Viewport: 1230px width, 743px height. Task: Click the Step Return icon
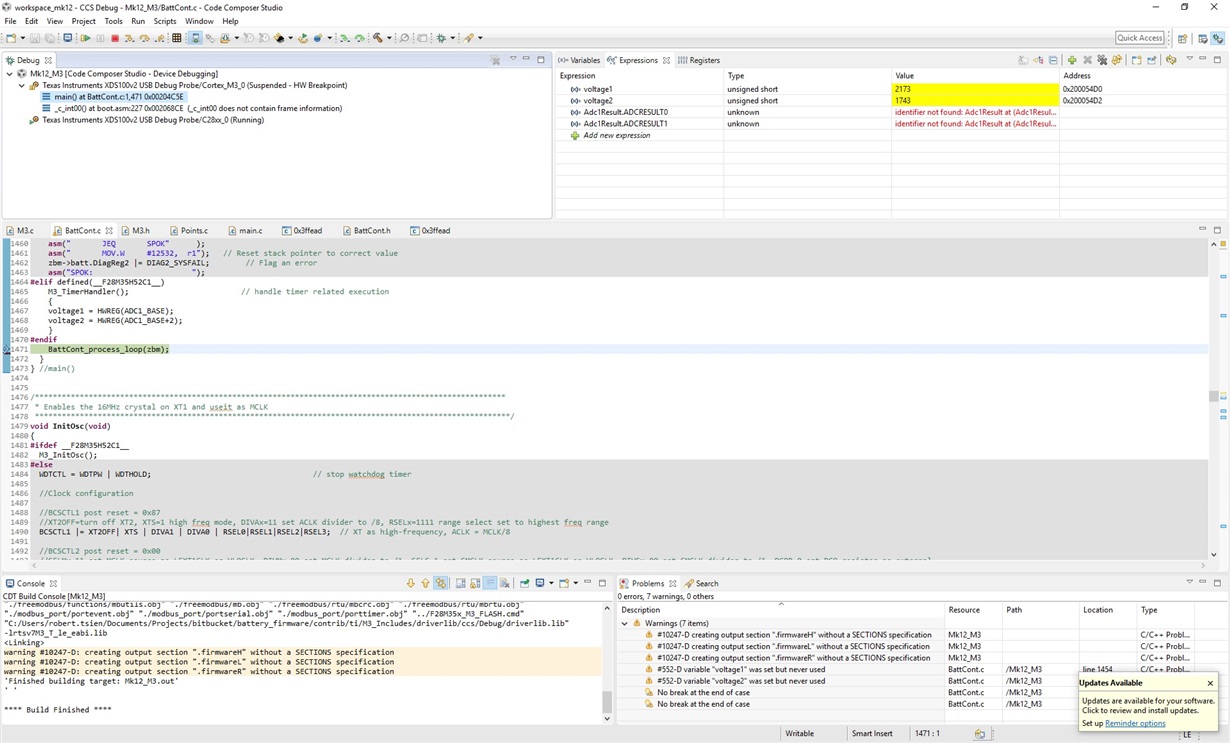160,38
